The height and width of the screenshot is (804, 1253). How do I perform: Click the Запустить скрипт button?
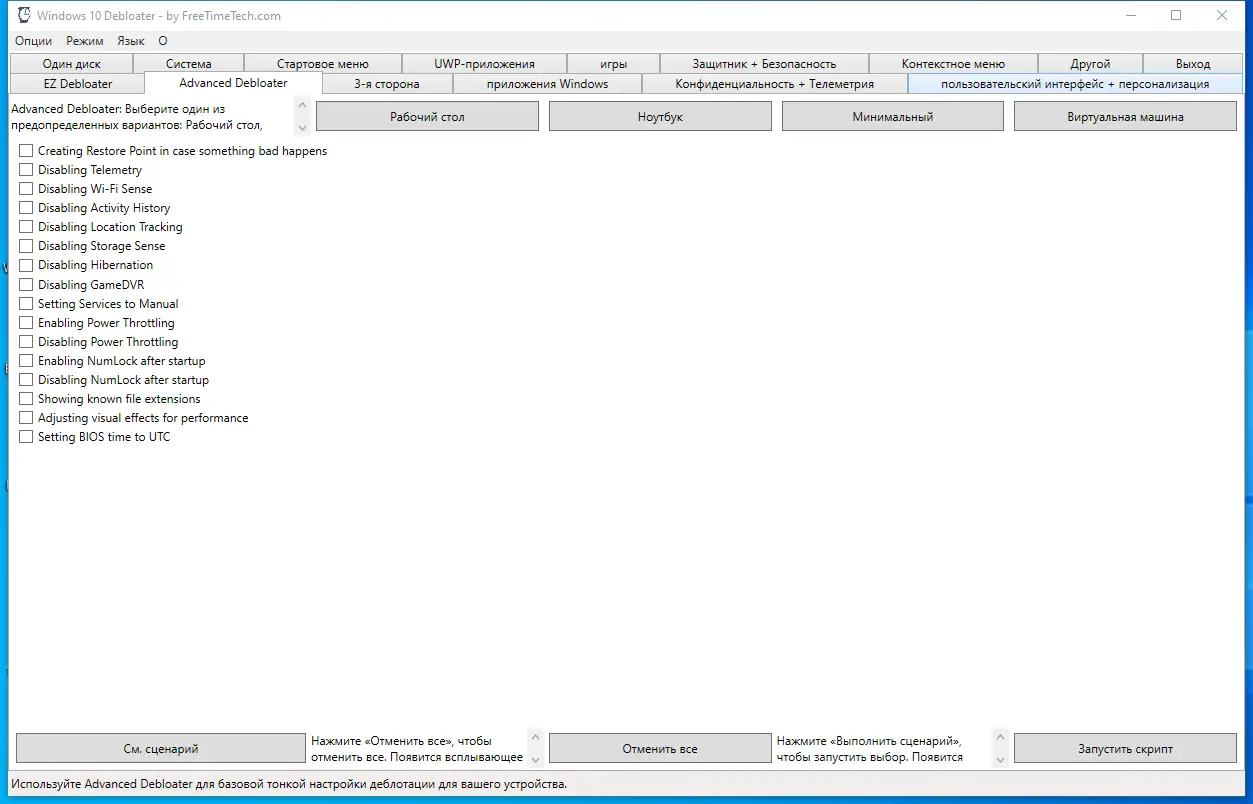tap(1125, 748)
